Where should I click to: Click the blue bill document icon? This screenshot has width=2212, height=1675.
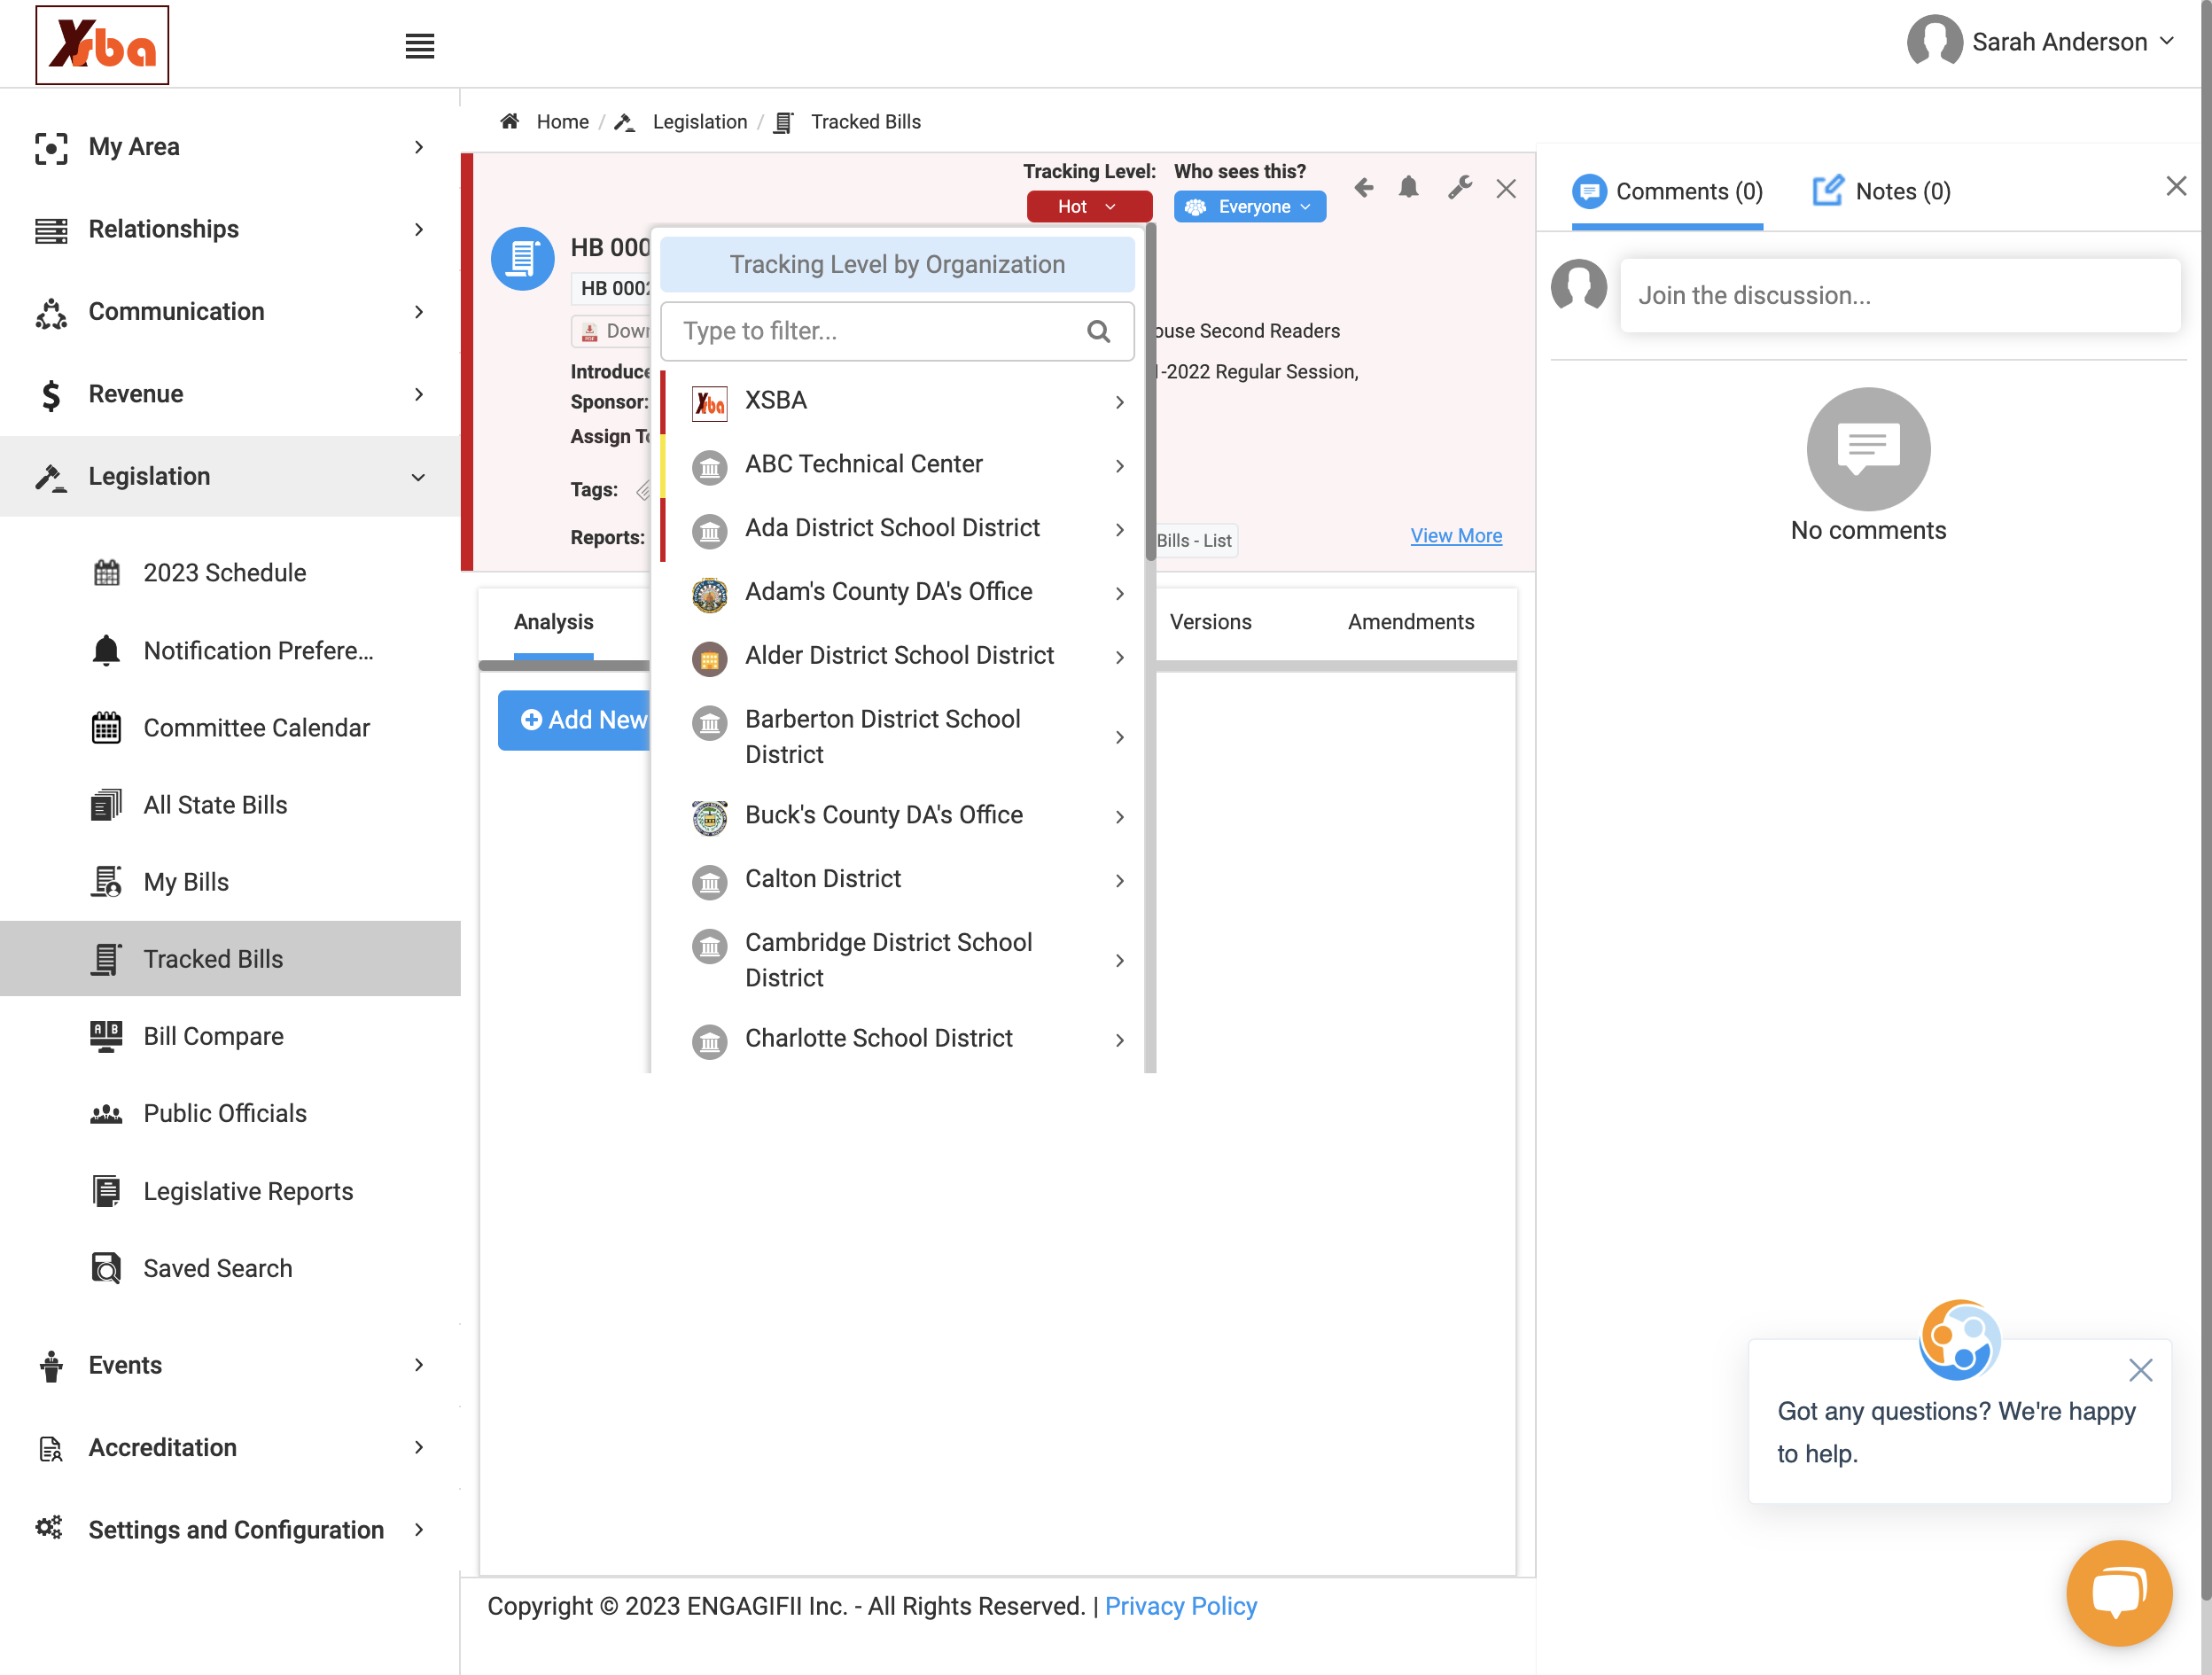click(x=522, y=259)
